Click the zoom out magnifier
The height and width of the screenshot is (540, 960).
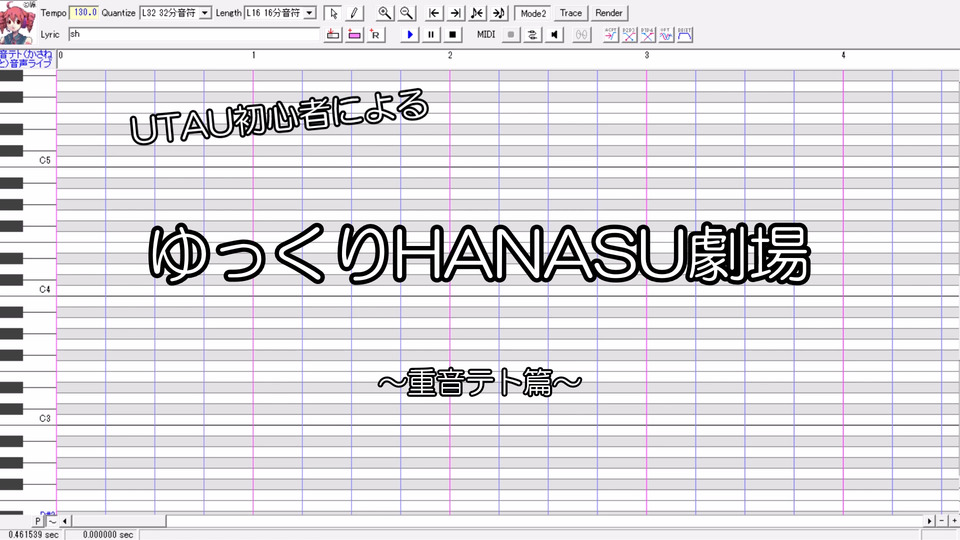(x=407, y=13)
